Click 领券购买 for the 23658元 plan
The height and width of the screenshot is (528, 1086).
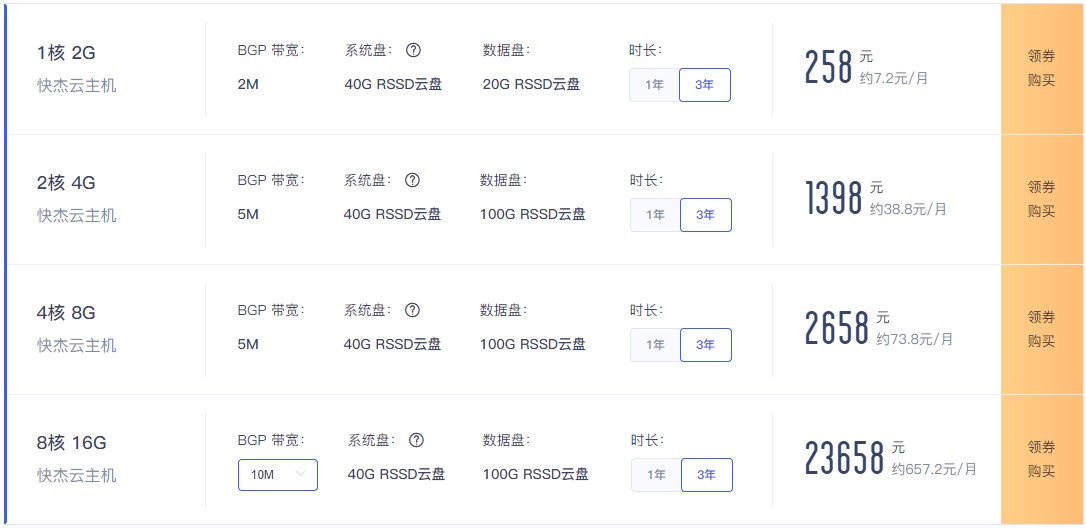pyautogui.click(x=1041, y=459)
